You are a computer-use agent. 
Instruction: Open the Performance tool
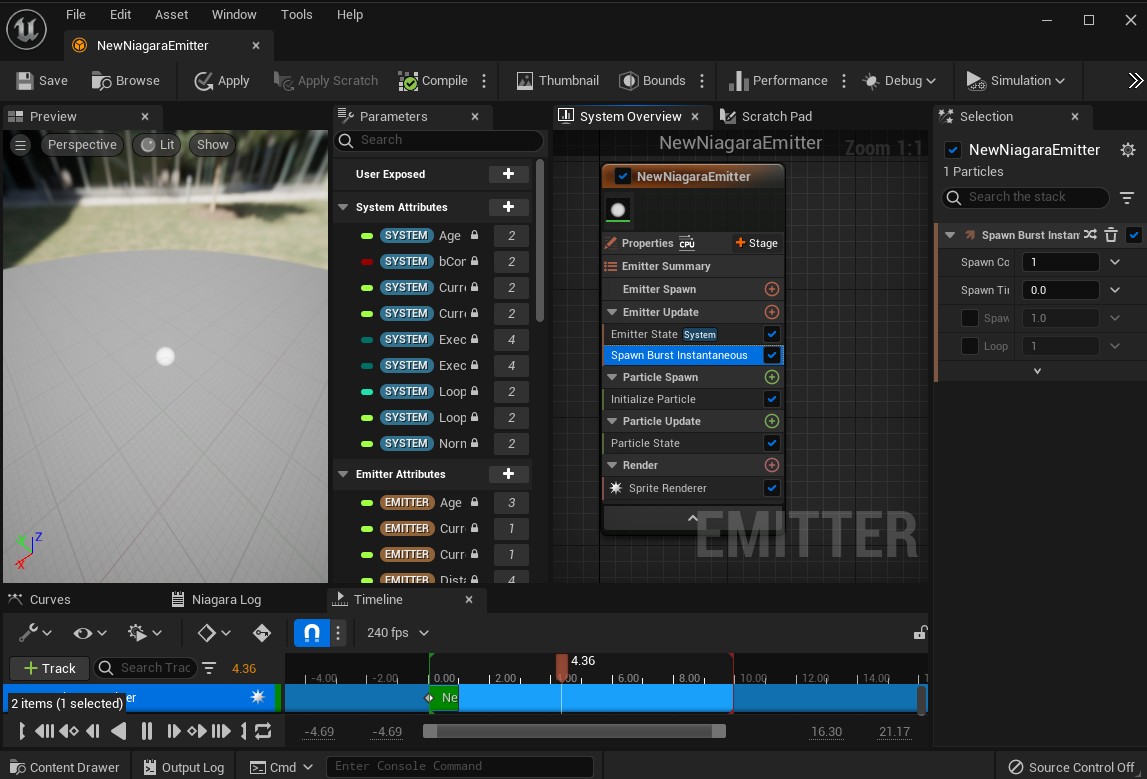pyautogui.click(x=778, y=80)
